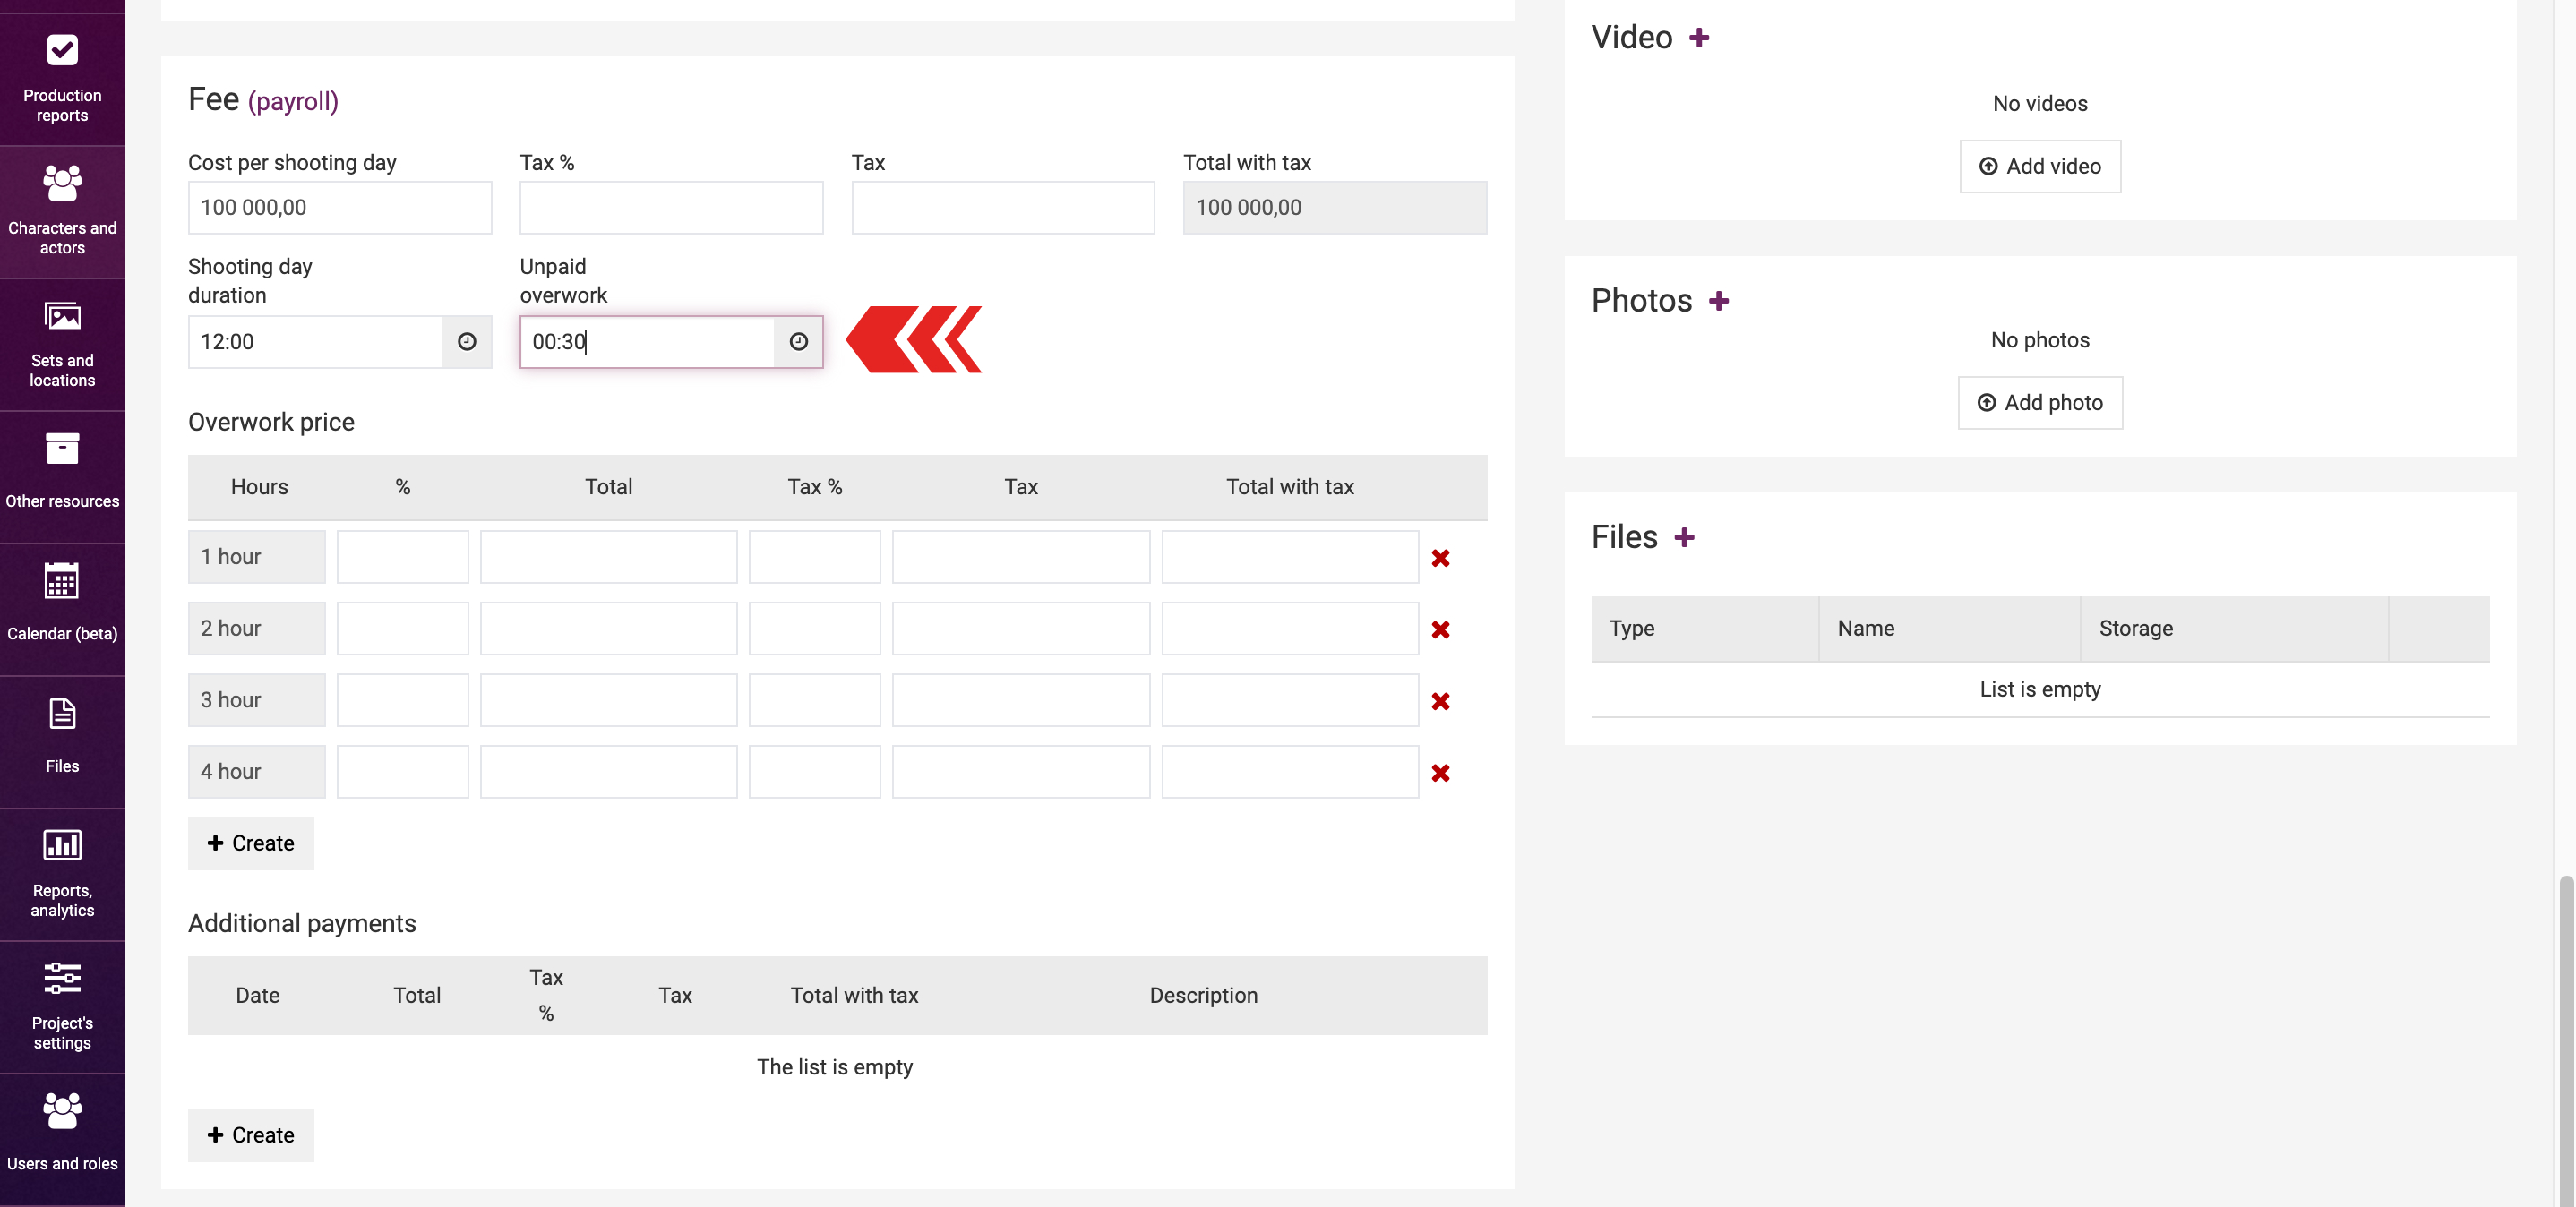
Task: Click the 2 hour Hours cell
Action: point(256,629)
